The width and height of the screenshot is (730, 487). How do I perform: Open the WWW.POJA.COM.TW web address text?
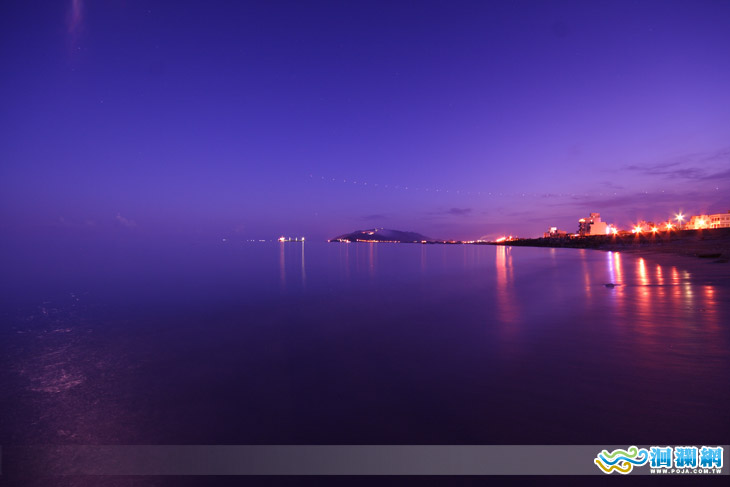(x=685, y=470)
